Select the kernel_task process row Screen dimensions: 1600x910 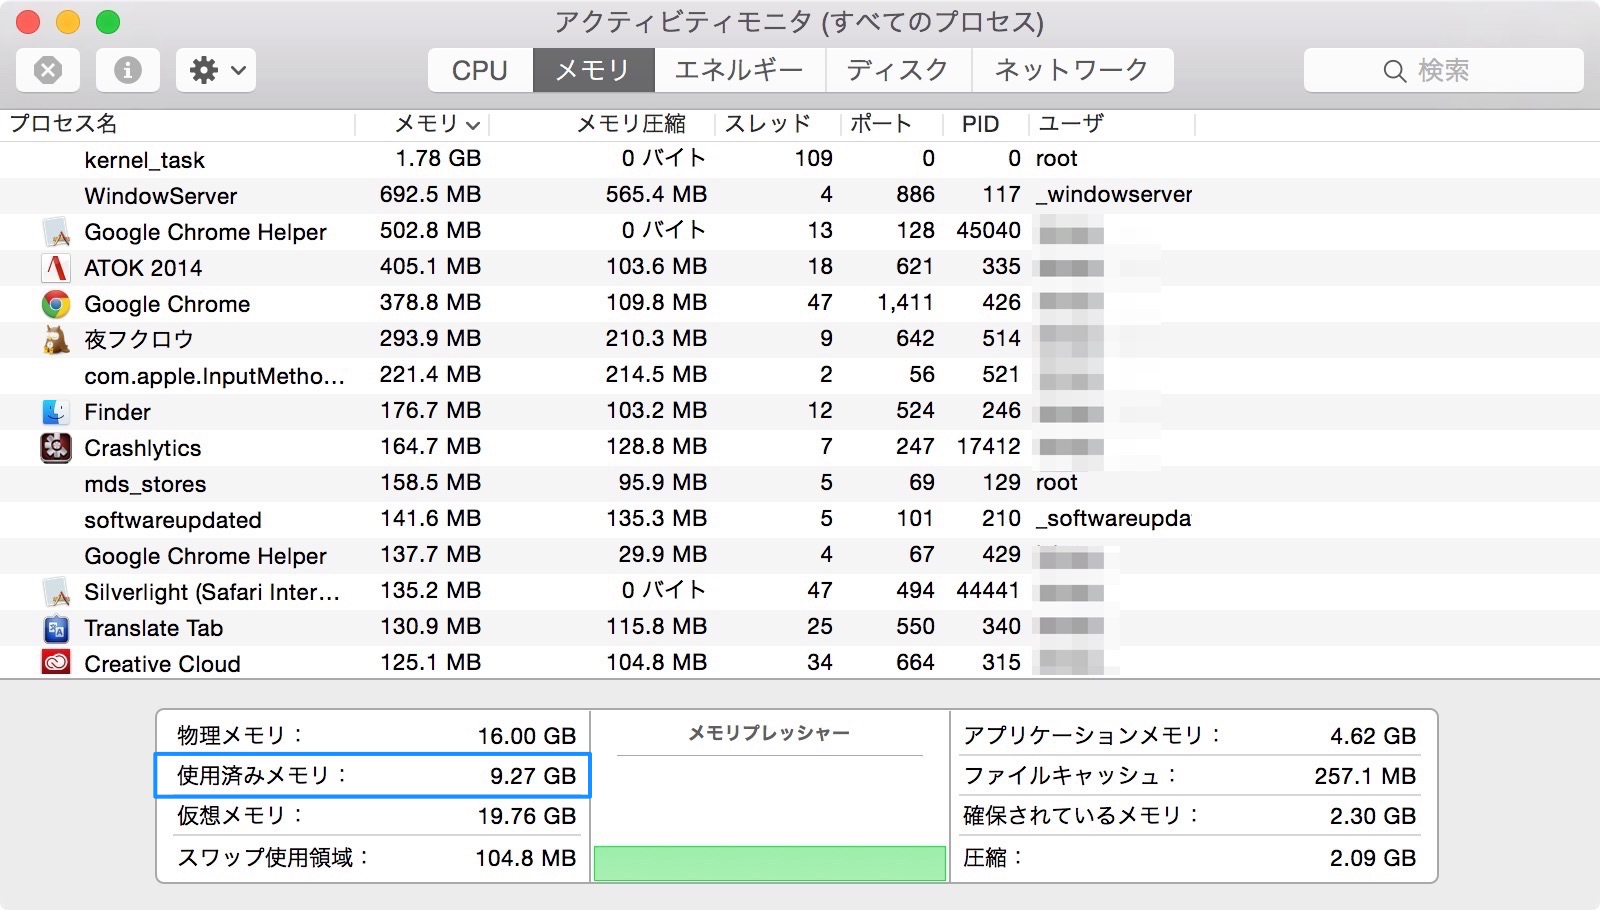click(x=800, y=159)
